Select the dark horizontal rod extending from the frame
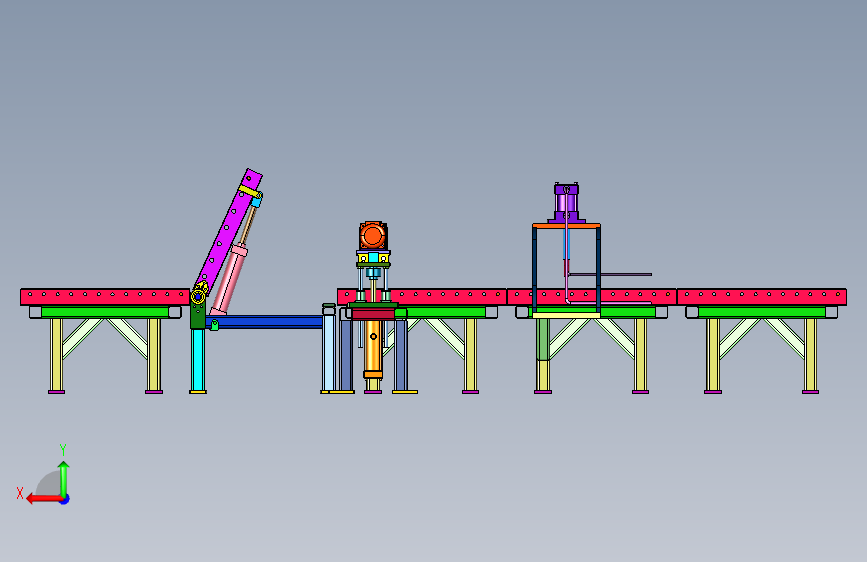 coord(610,274)
